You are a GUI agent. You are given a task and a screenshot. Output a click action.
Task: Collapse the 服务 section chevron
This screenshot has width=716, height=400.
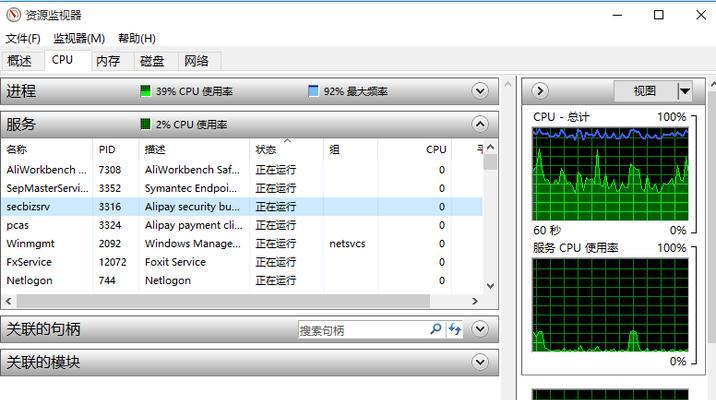(480, 124)
